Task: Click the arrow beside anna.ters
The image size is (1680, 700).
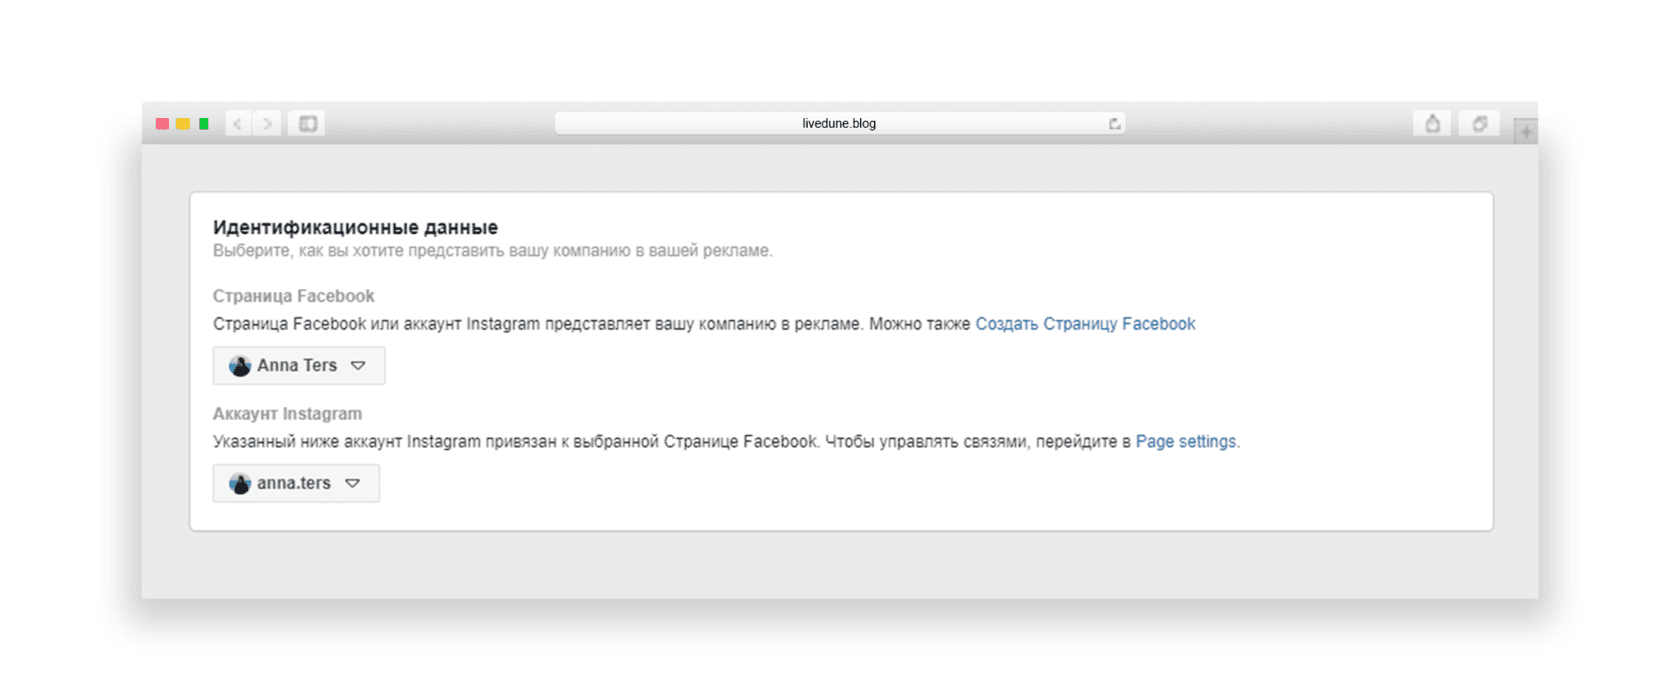Action: coord(352,483)
